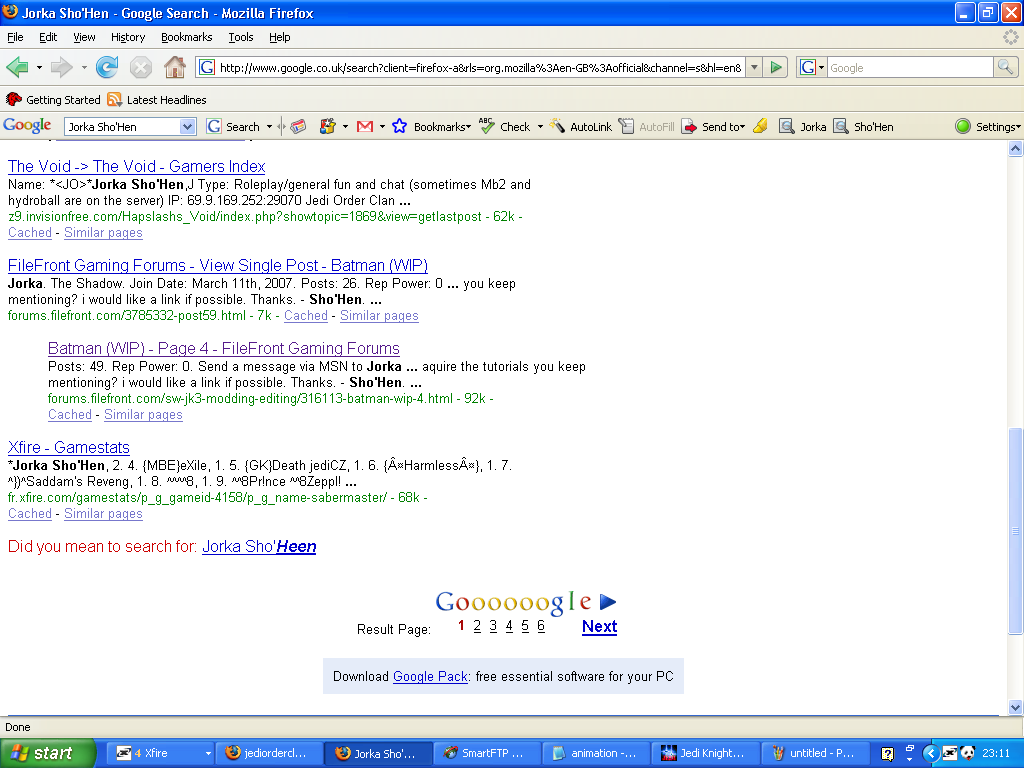Click the Jorka Sho'Heen spelling suggestion
The image size is (1024, 768).
(259, 547)
